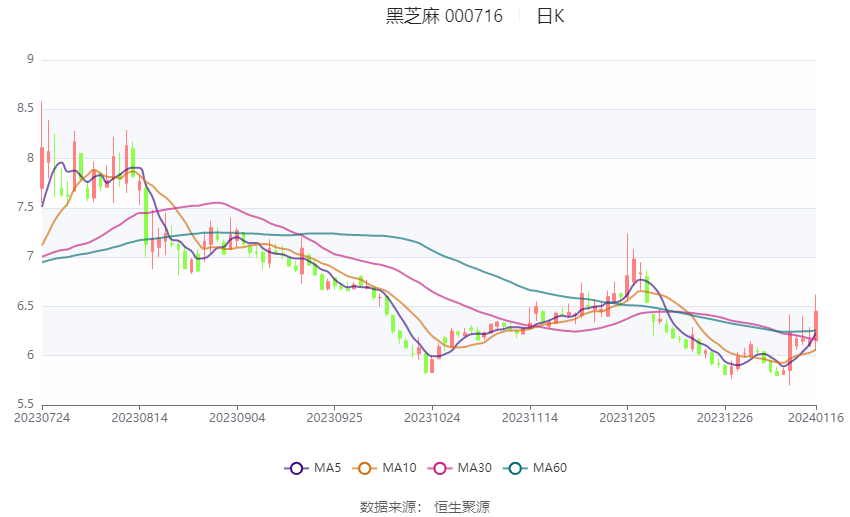Click the chart title 黑芝麻 000716
The image size is (850, 517).
pyautogui.click(x=444, y=16)
